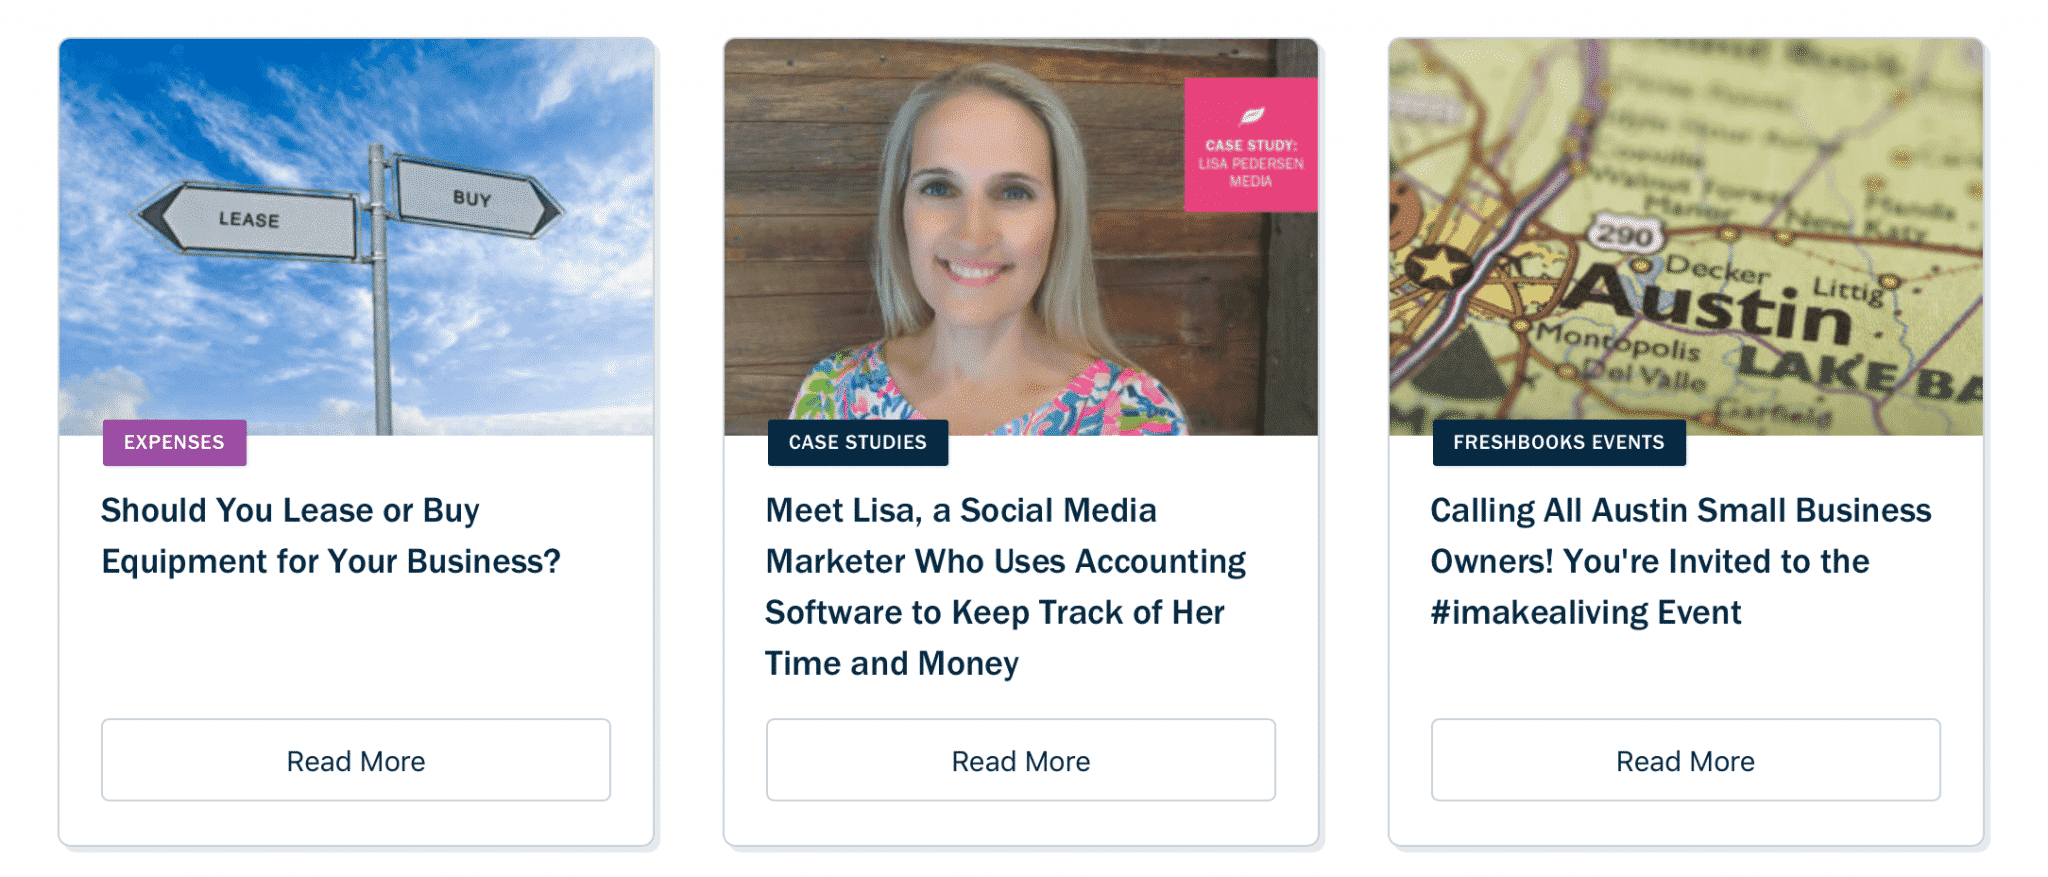Click '#imakealiving Event' line in third card title

1585,612
